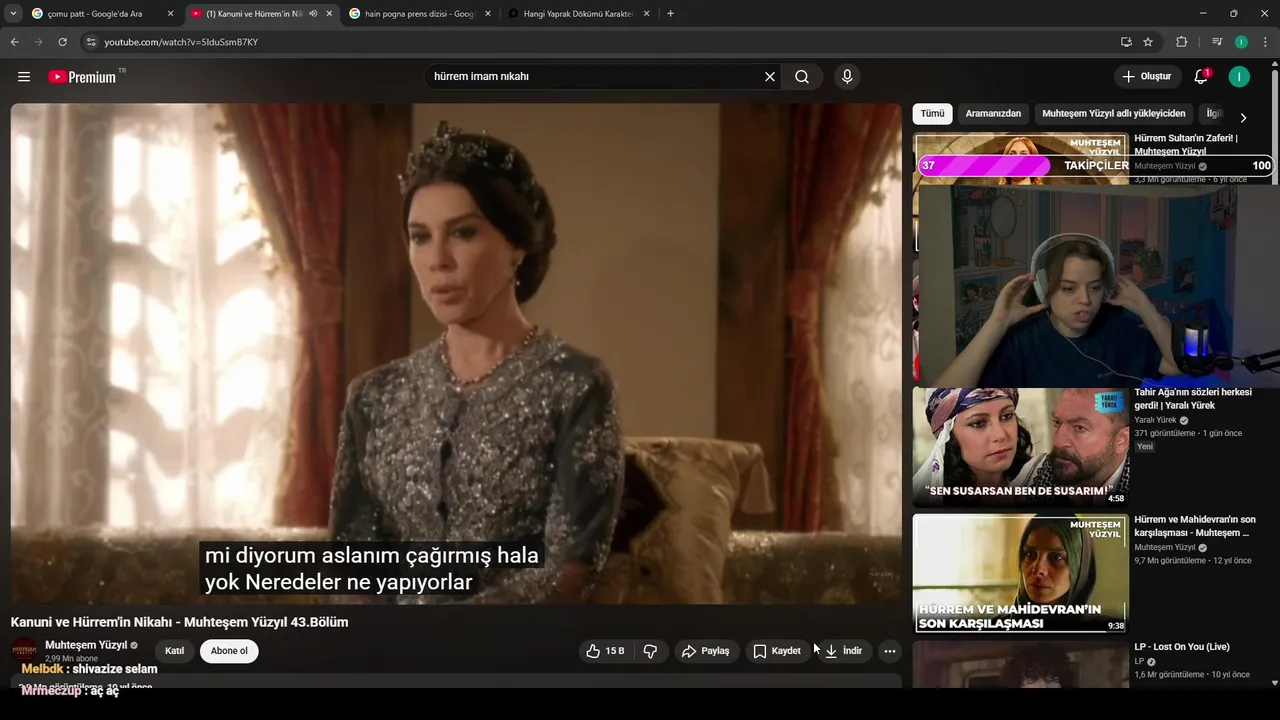
Task: Click the 'Oluştur' create button
Action: pyautogui.click(x=1147, y=77)
